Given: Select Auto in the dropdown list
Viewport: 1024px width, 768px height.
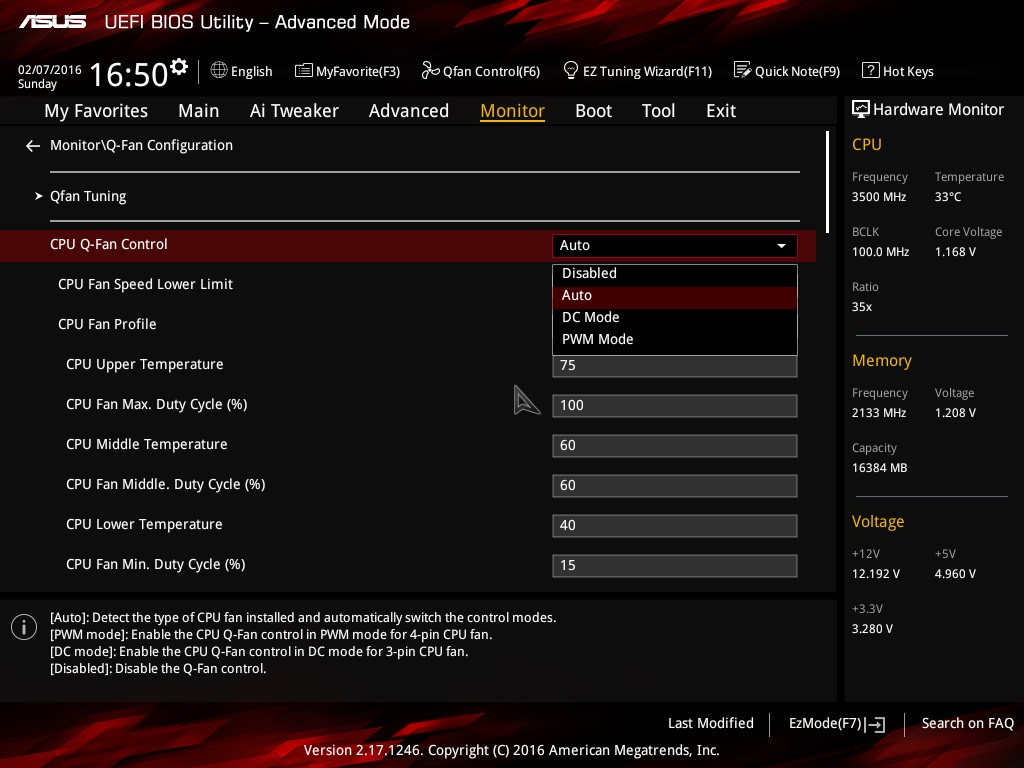Looking at the screenshot, I should tap(675, 296).
